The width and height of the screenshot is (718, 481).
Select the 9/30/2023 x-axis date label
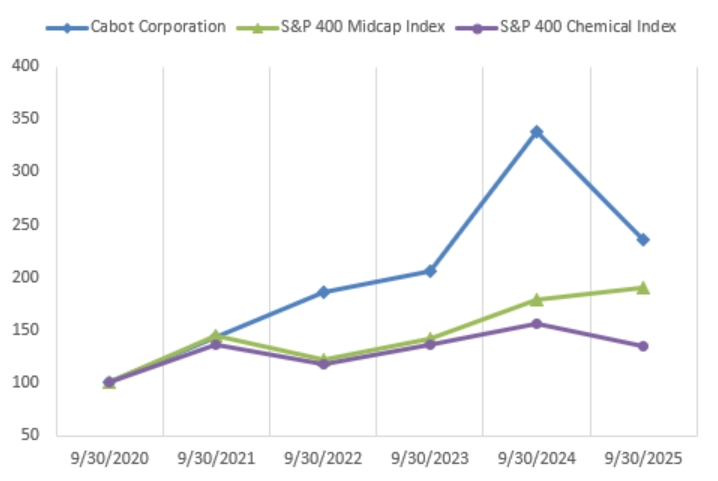(430, 459)
